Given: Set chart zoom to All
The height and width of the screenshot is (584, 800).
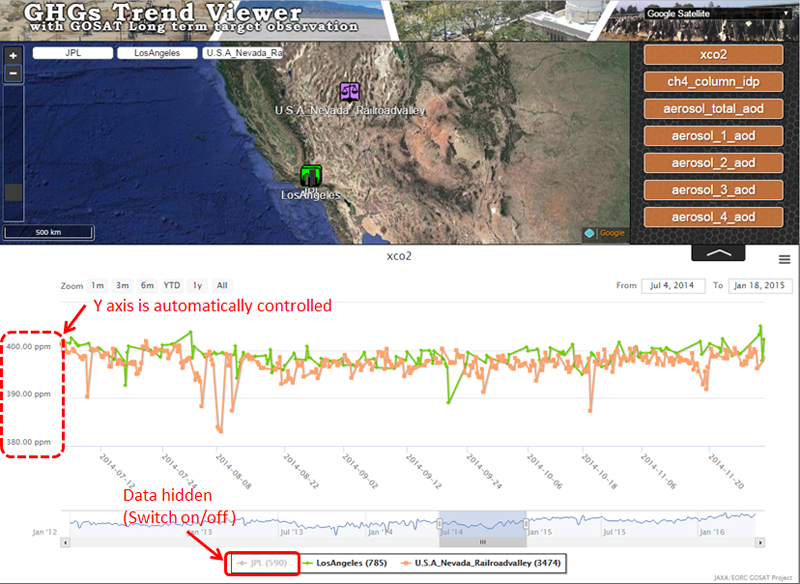Looking at the screenshot, I should [222, 286].
